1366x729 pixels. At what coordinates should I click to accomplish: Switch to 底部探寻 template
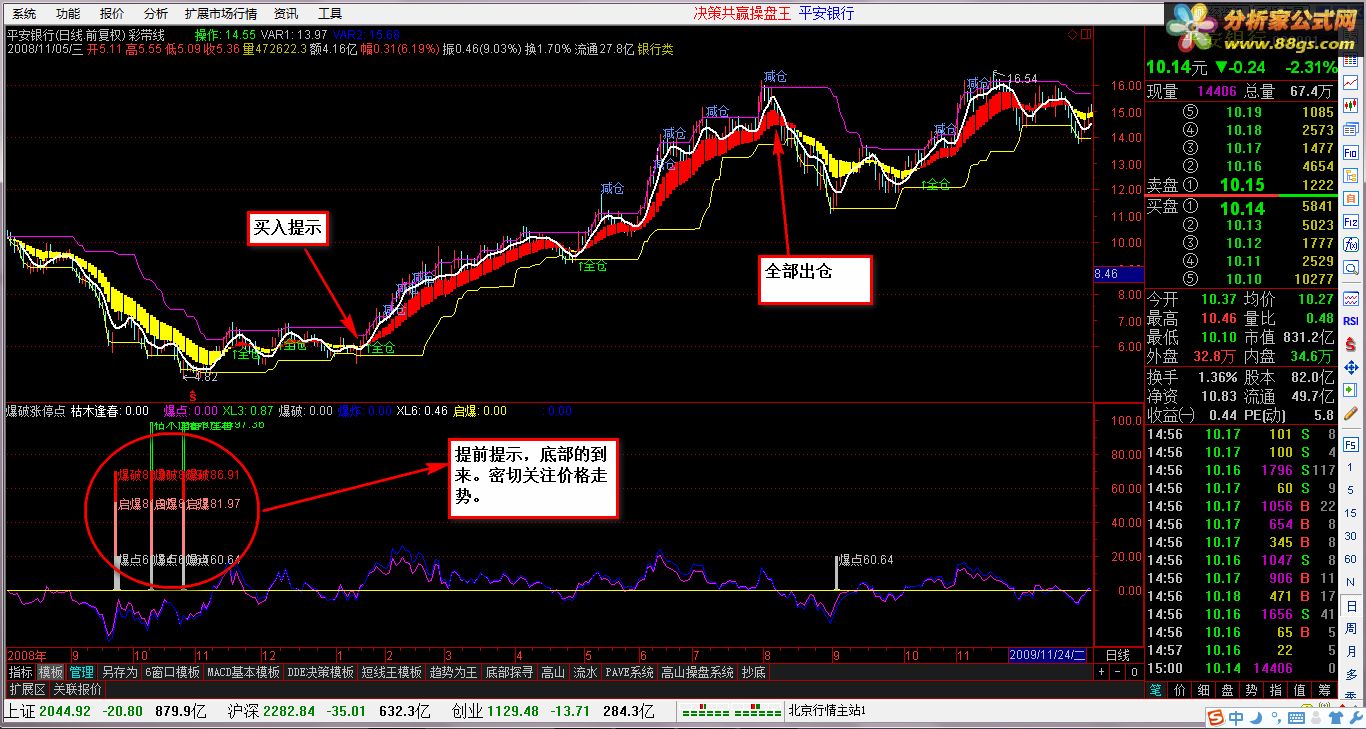(509, 672)
